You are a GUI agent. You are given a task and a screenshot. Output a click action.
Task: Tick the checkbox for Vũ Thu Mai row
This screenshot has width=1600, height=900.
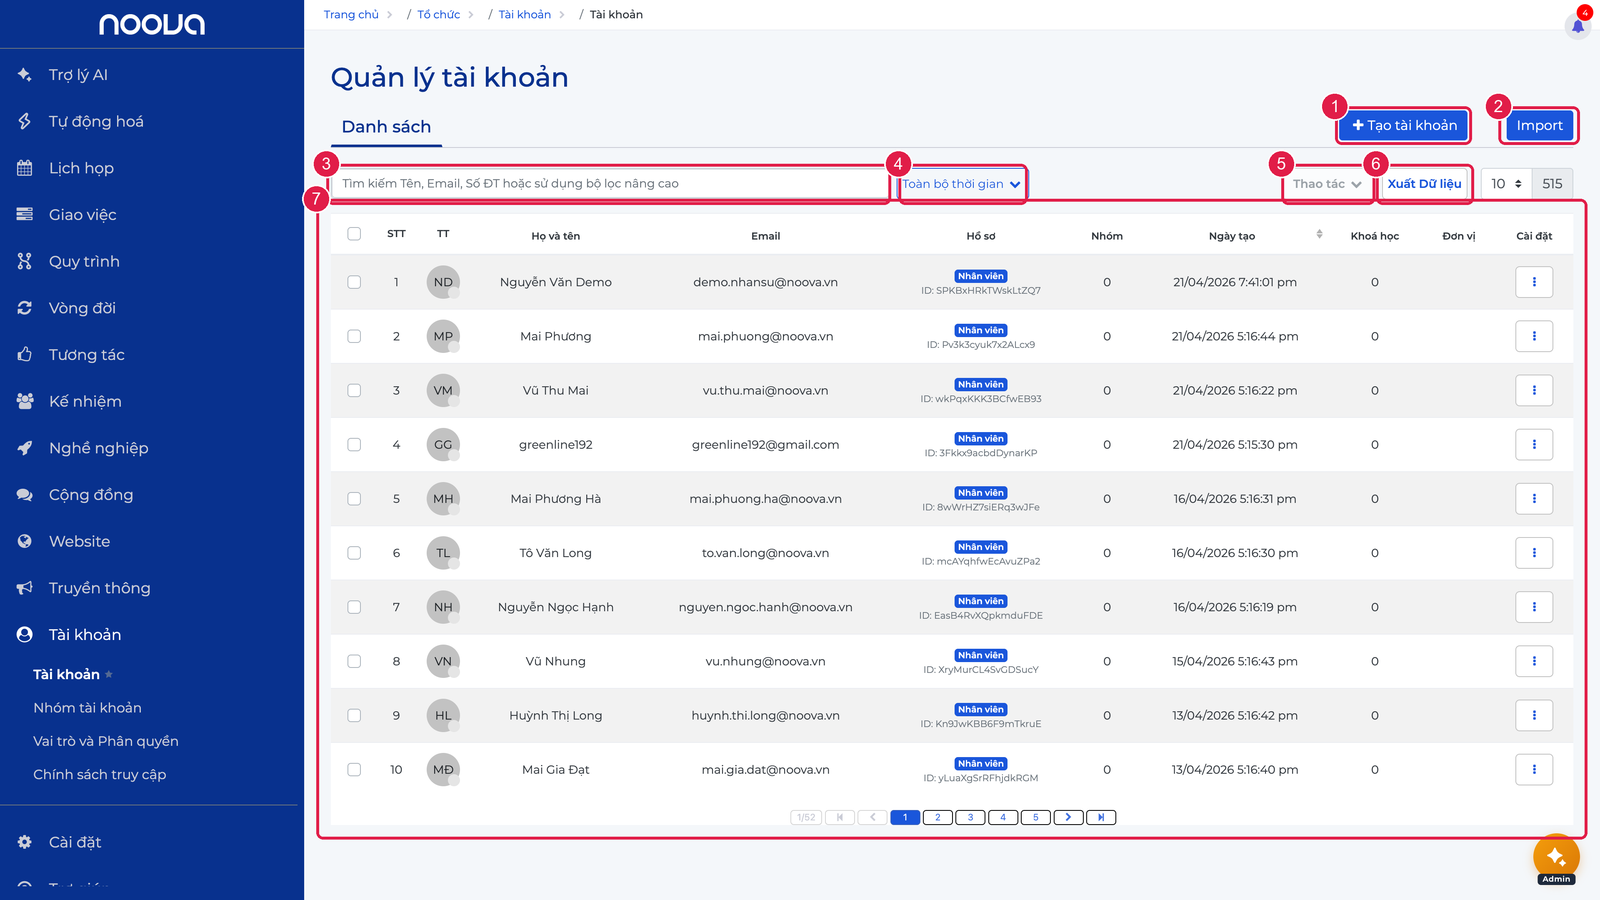point(354,390)
